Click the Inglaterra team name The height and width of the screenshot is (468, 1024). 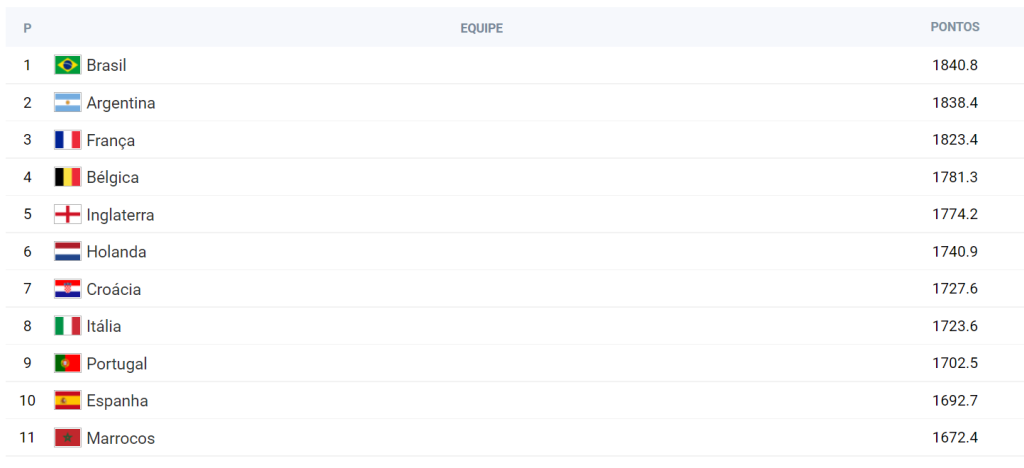120,215
